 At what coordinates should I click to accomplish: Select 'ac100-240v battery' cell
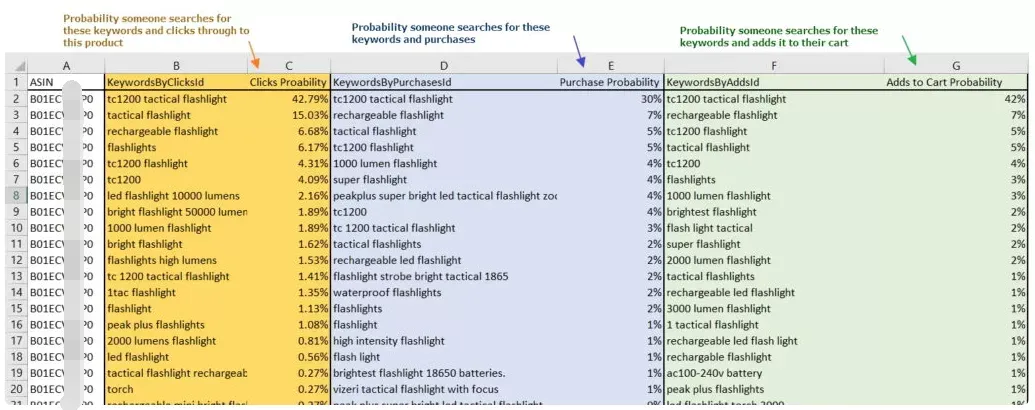click(x=774, y=373)
